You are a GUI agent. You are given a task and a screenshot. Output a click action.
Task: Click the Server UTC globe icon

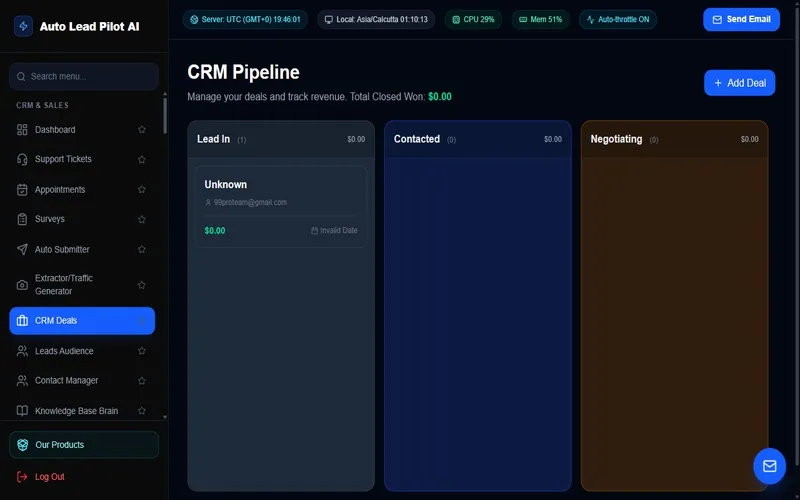point(194,19)
